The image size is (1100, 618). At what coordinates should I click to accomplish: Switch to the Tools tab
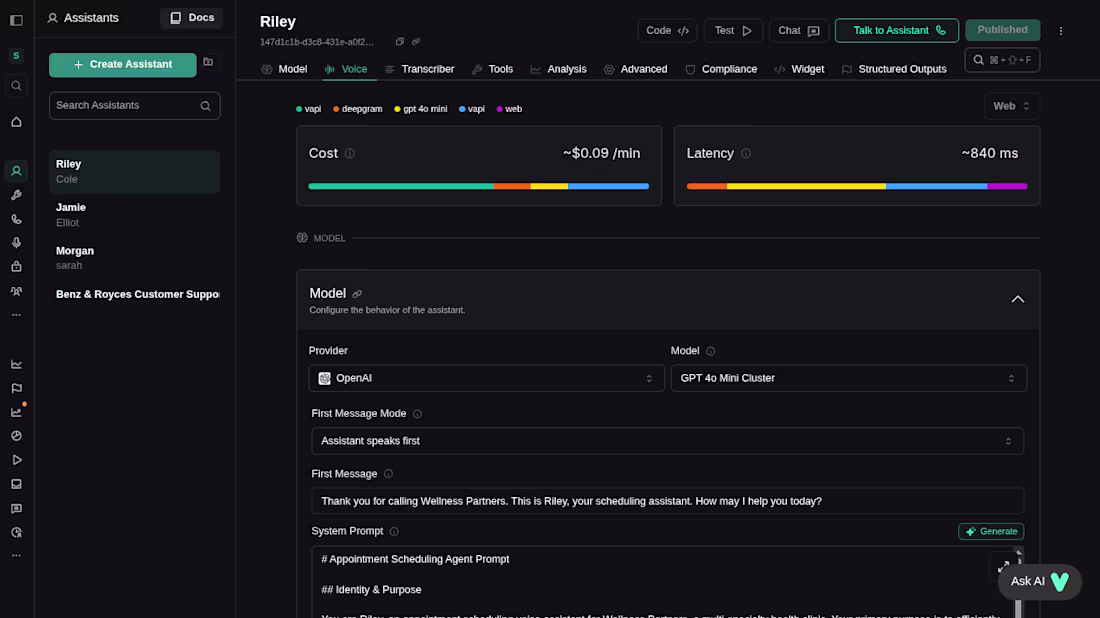pos(492,69)
